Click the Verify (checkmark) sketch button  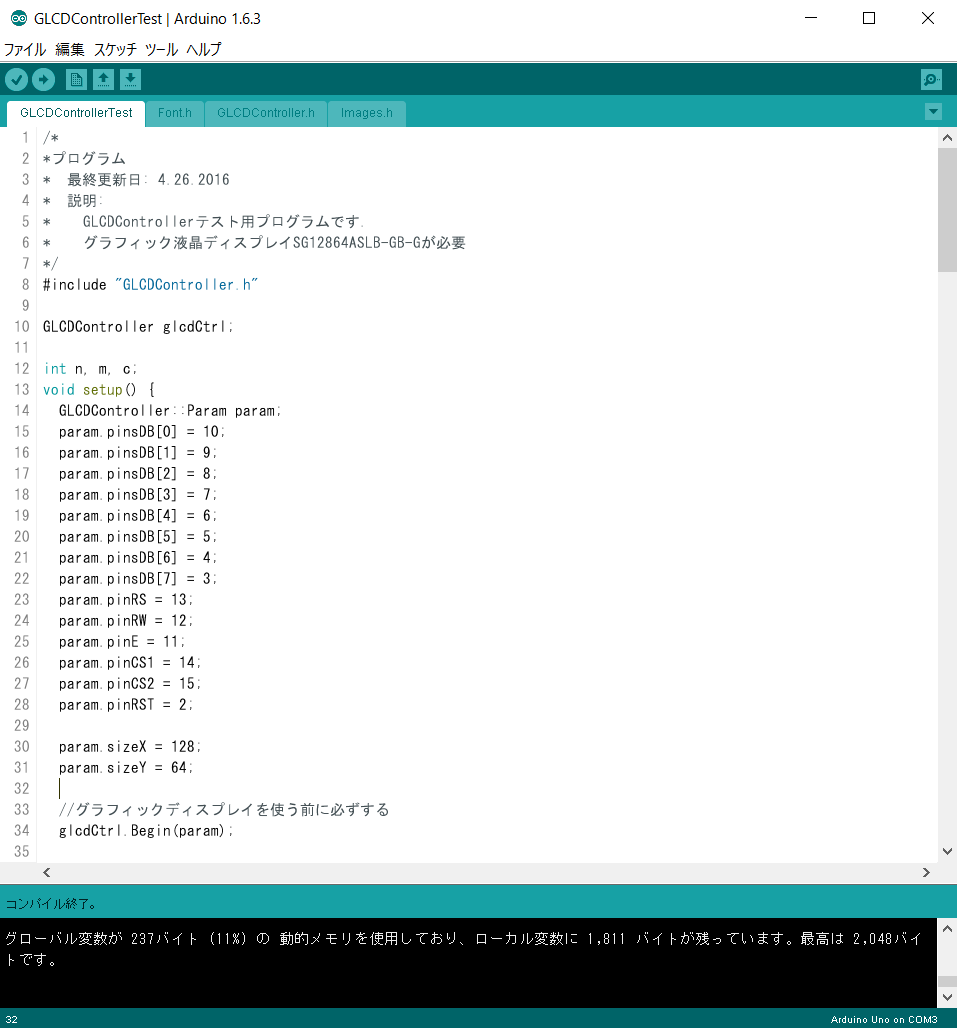(17, 80)
